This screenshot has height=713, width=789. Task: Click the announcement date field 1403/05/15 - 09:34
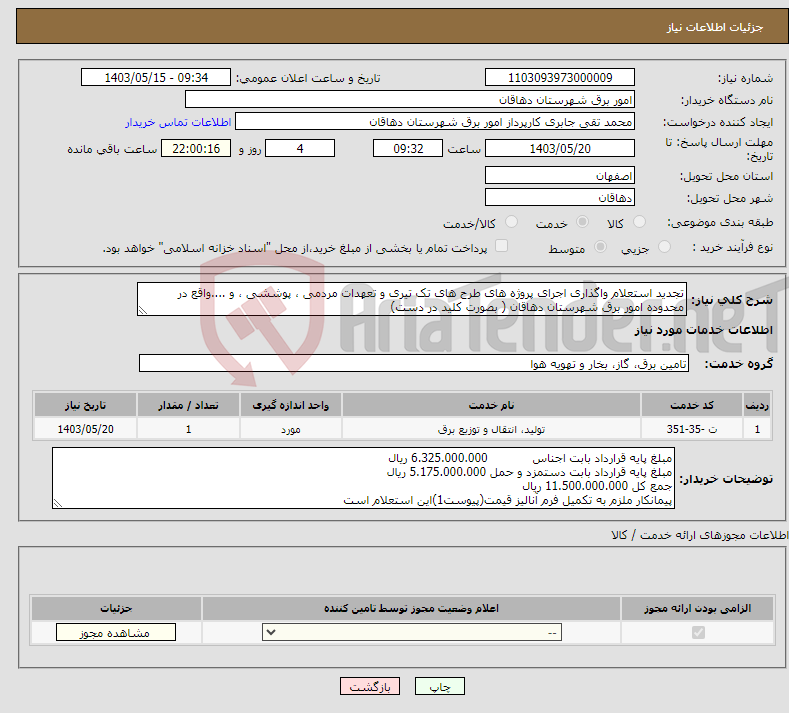pyautogui.click(x=156, y=77)
